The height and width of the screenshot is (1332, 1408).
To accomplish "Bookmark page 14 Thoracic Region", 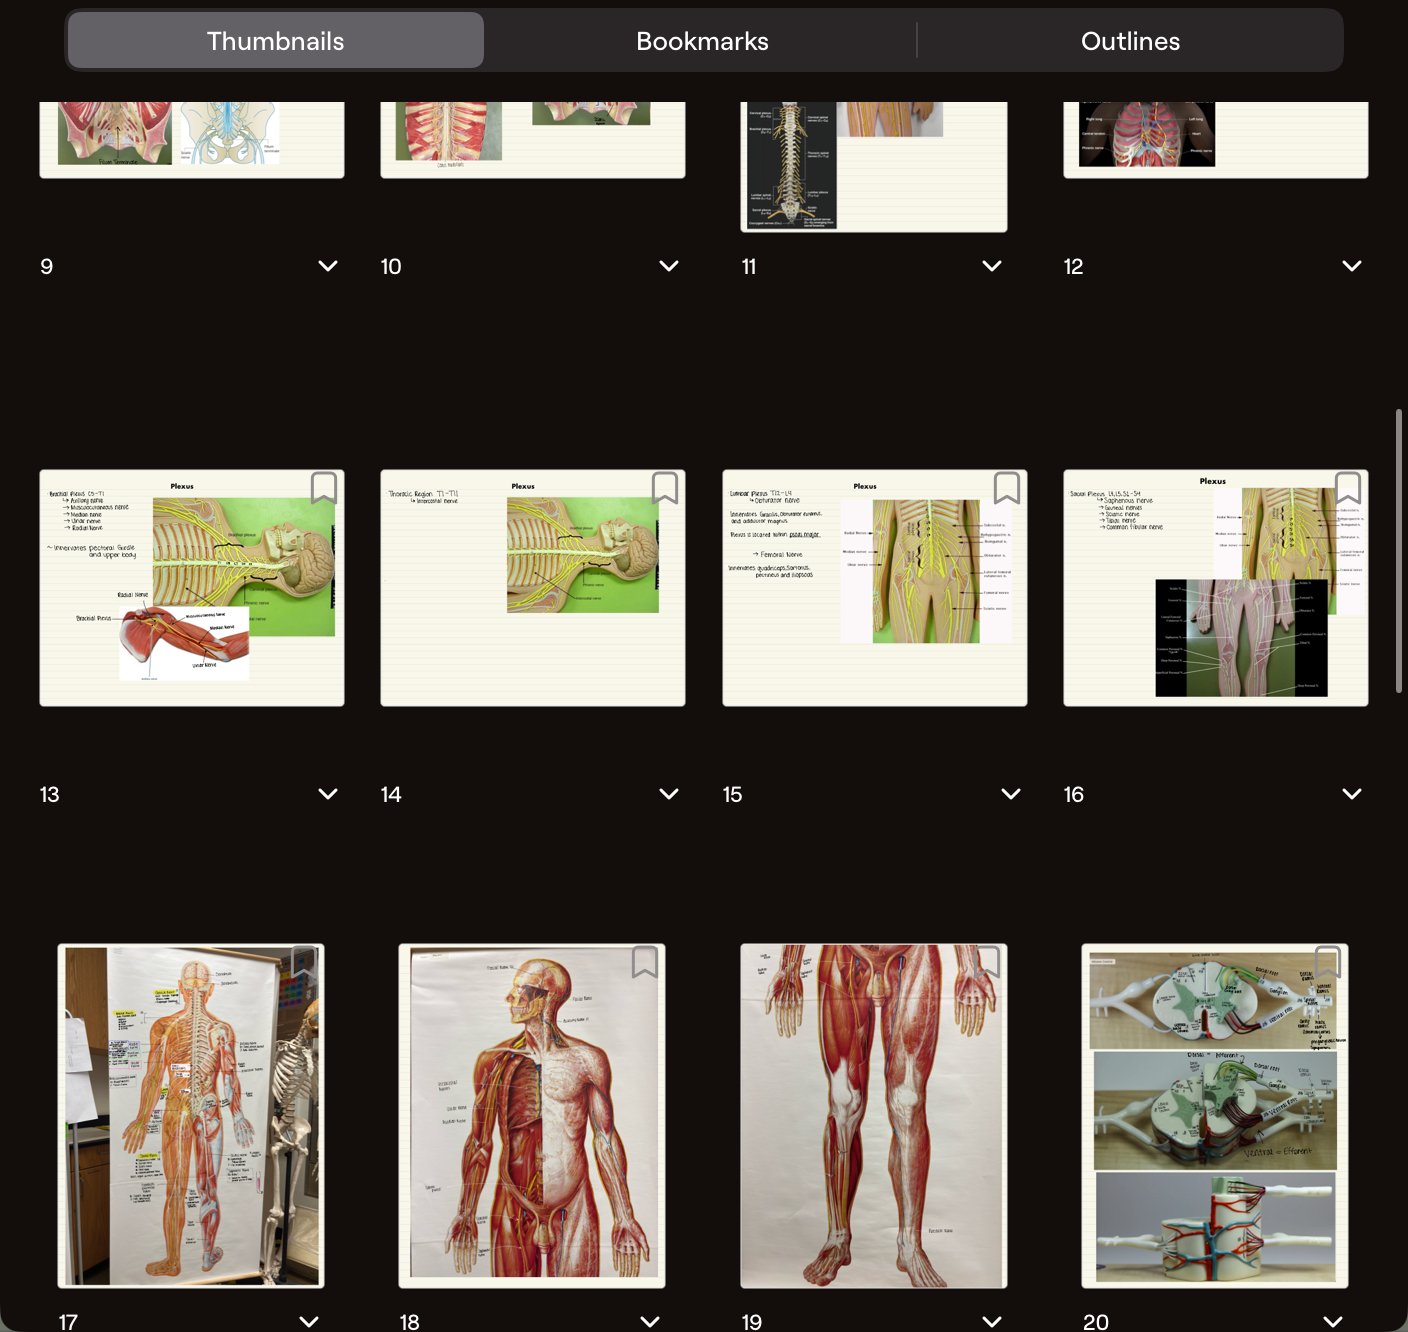I will [665, 489].
